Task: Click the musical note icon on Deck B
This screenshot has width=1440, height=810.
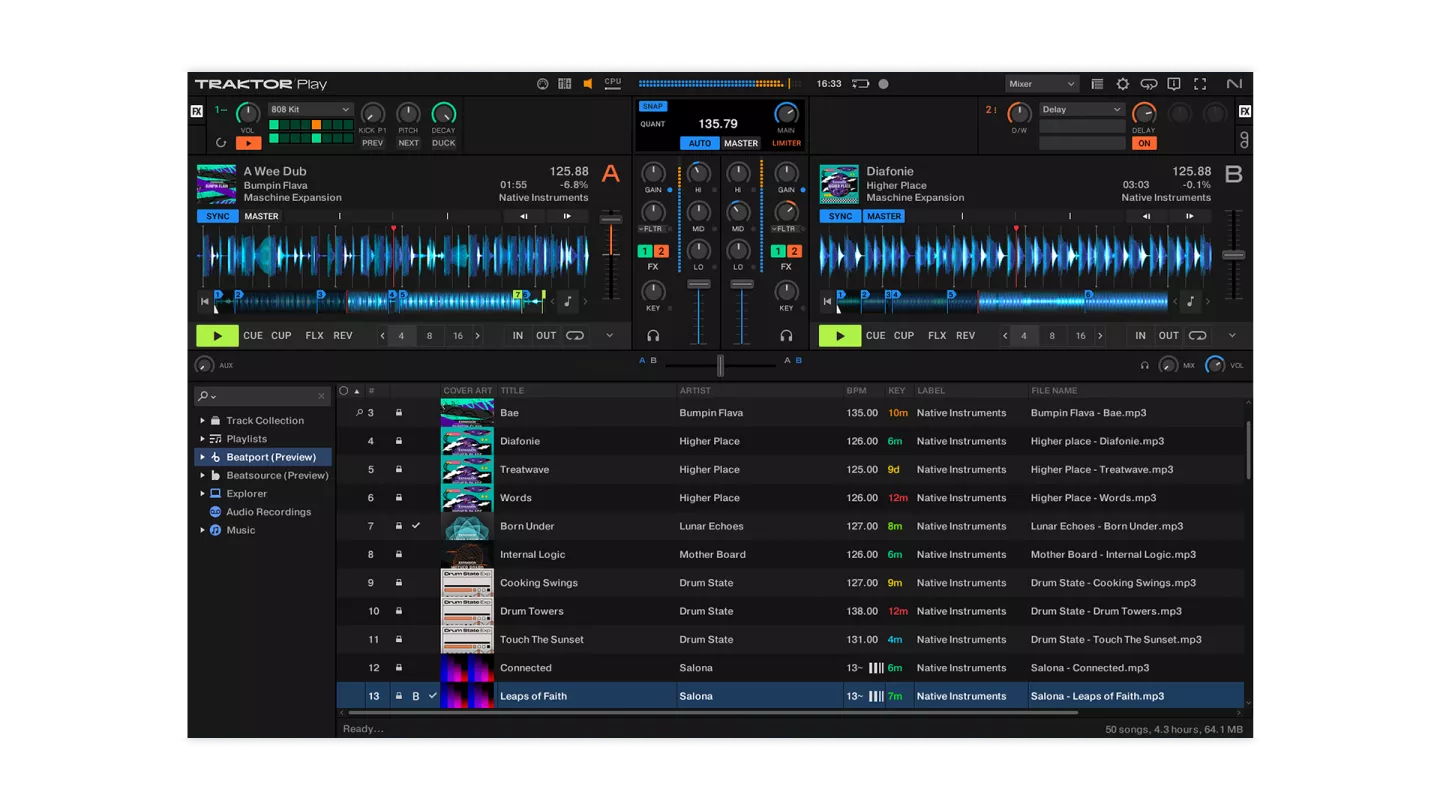Action: pos(1190,301)
